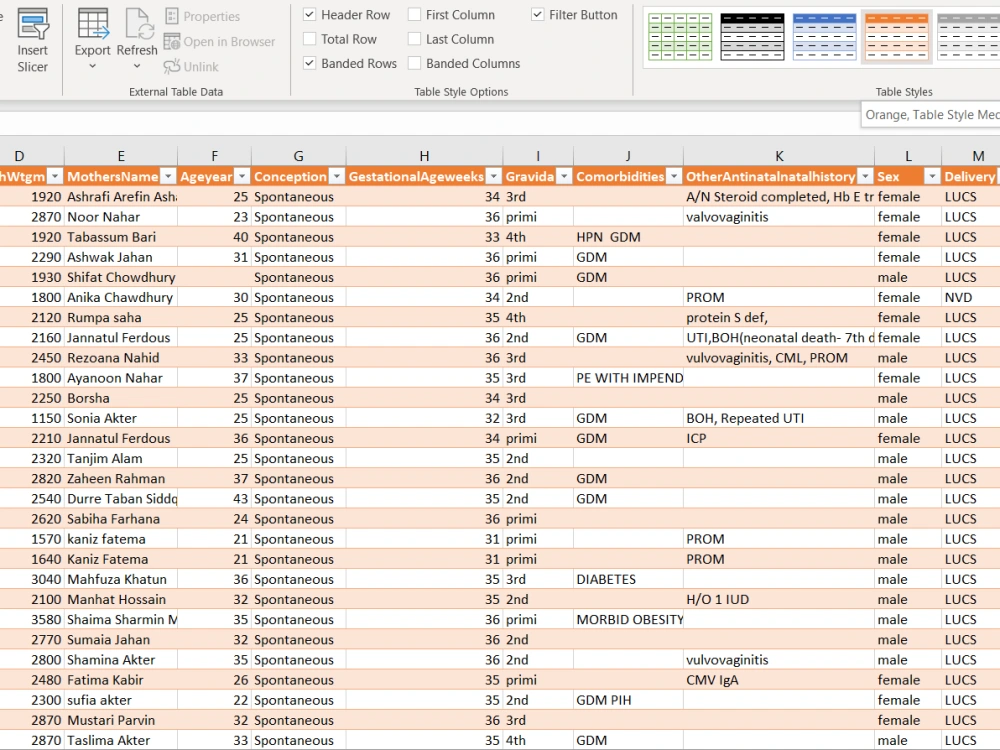Click the 'NVD' delivery cell
Viewport: 1000px width, 750px height.
coord(971,297)
